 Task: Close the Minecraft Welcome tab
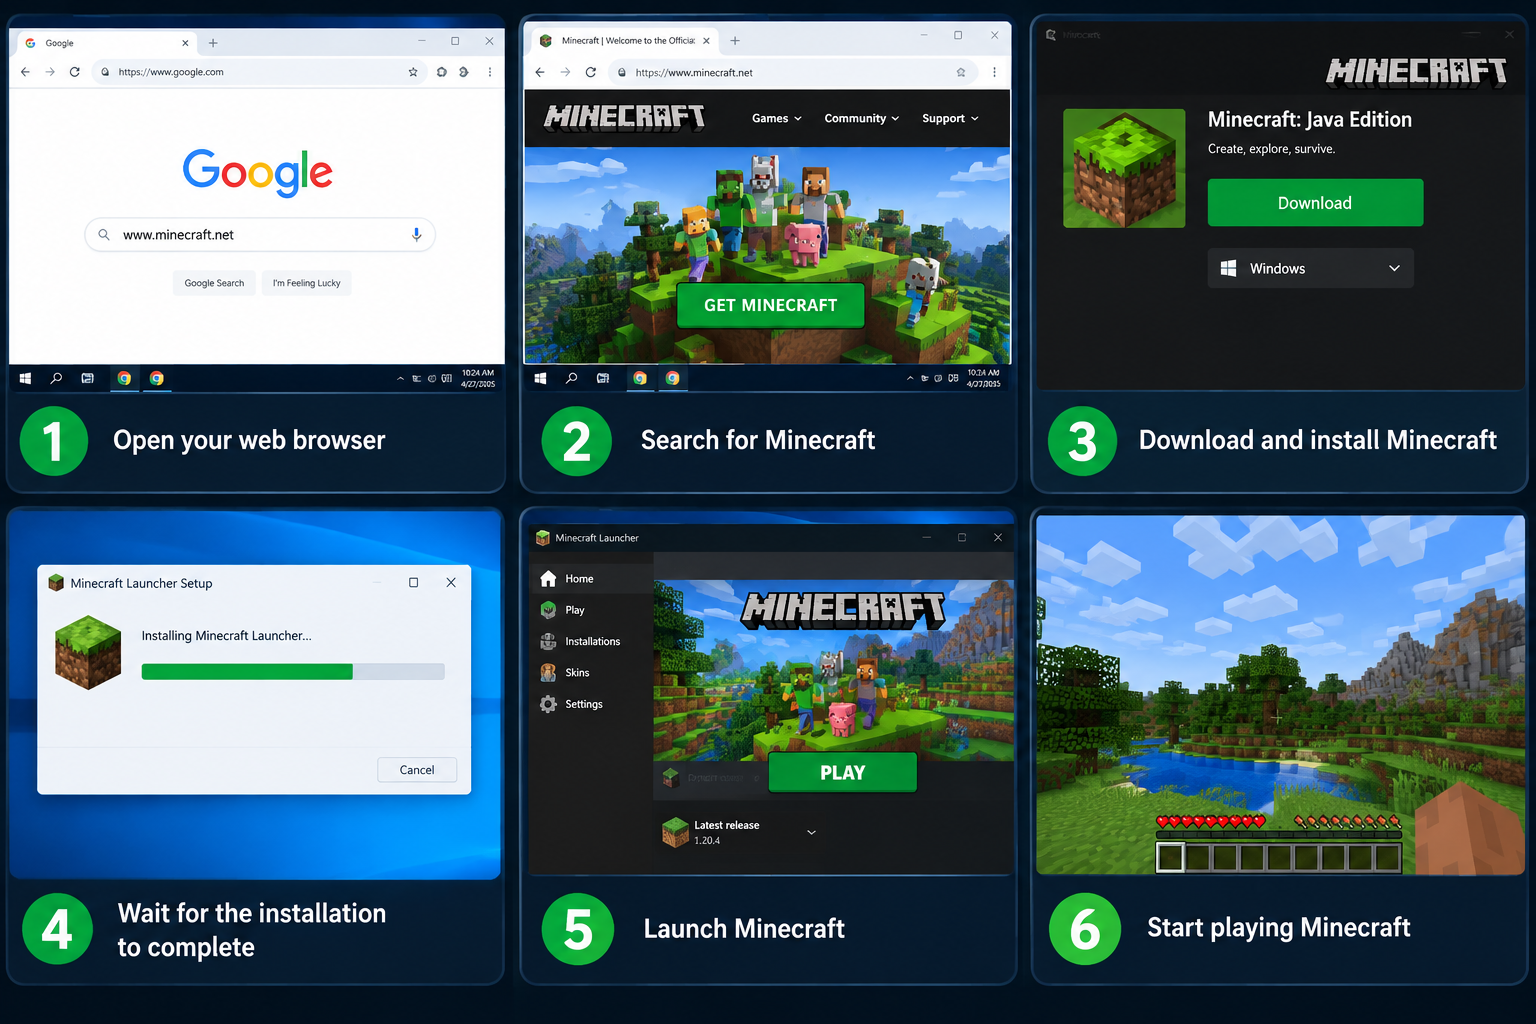[706, 41]
